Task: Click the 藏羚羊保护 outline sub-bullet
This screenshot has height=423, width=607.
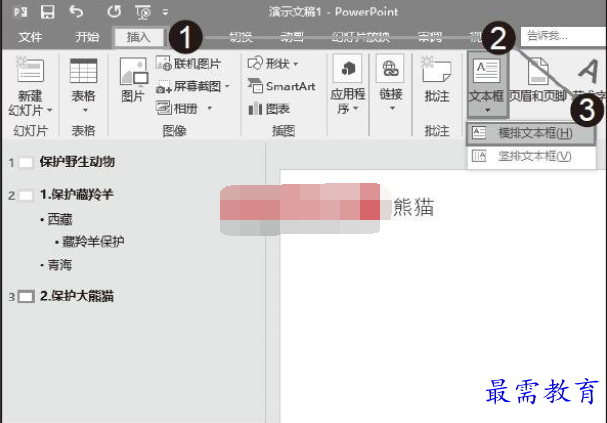Action: [x=93, y=242]
